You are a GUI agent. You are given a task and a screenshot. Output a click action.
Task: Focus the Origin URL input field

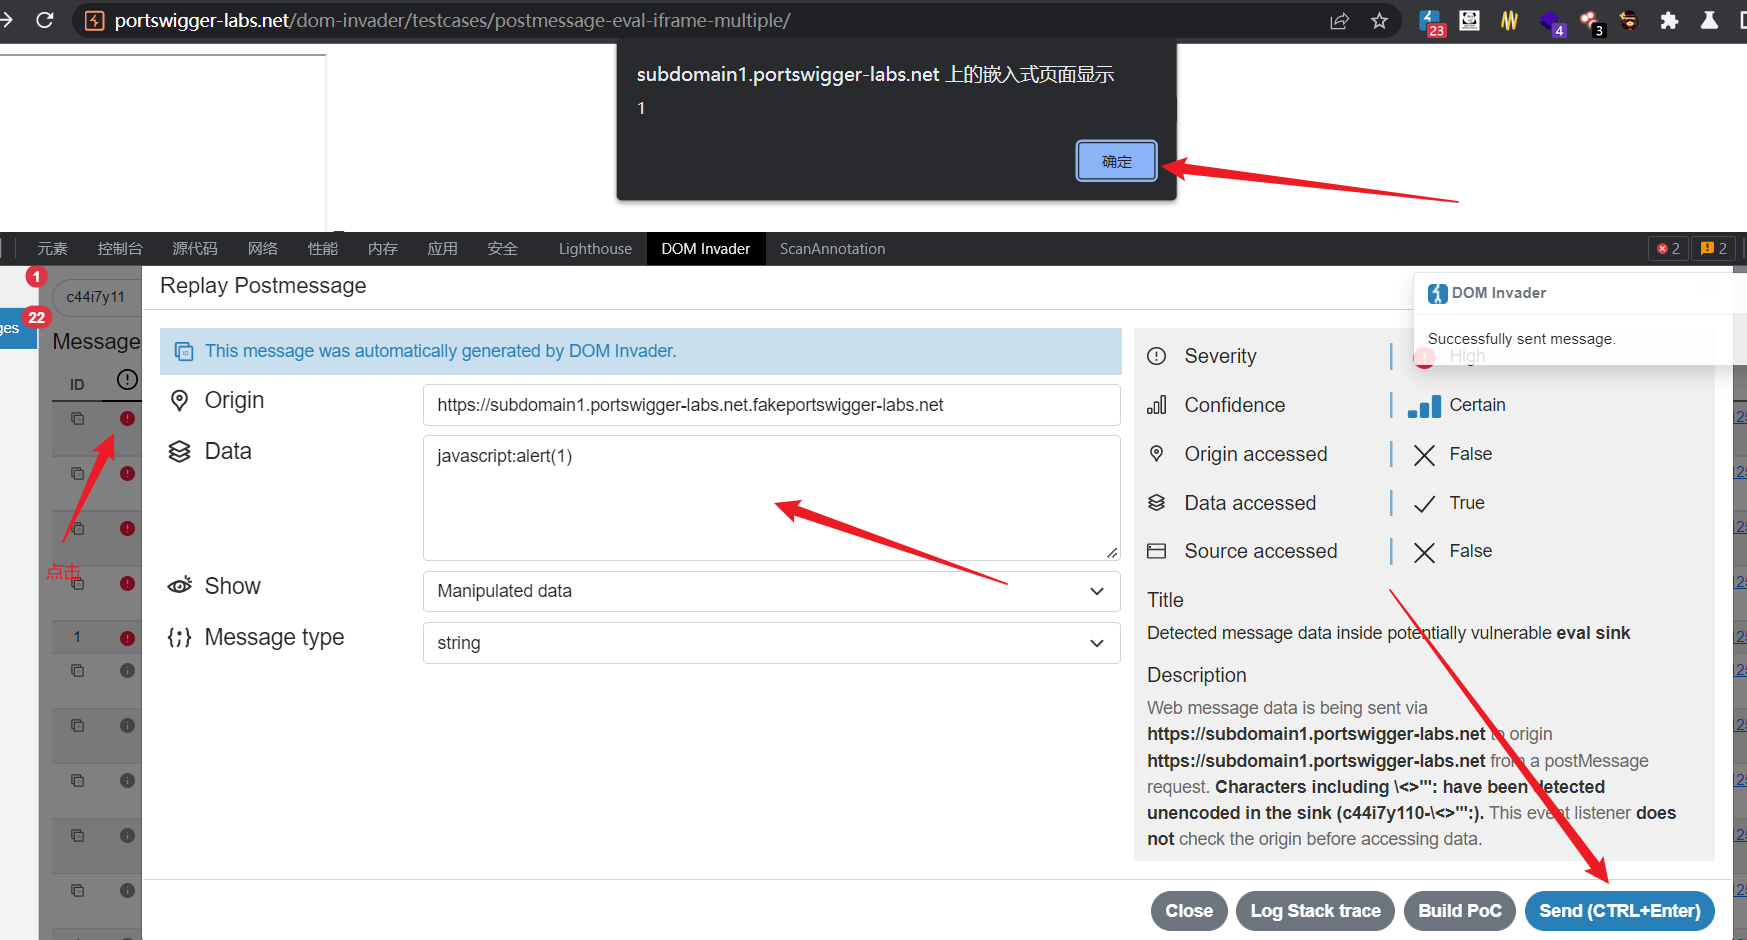tap(771, 405)
